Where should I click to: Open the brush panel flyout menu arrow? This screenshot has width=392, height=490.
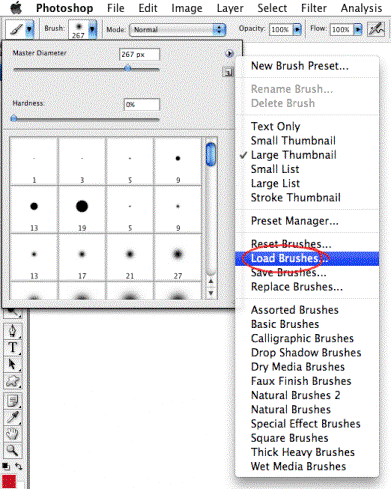click(x=229, y=53)
